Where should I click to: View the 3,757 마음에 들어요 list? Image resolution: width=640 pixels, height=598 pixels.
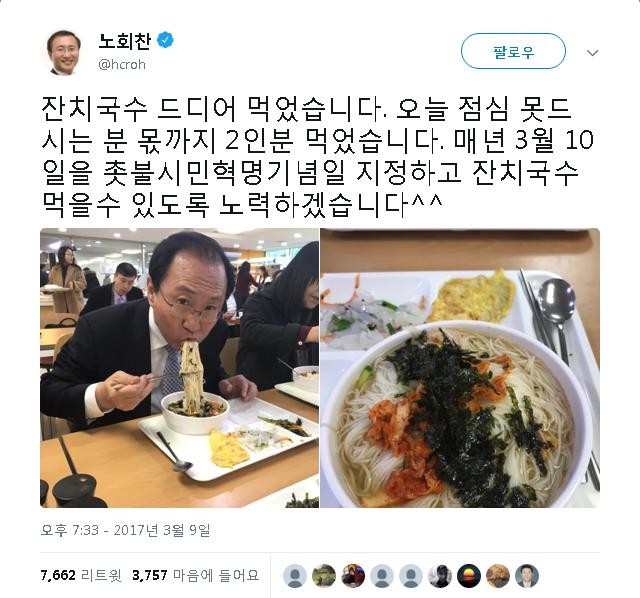coord(196,576)
